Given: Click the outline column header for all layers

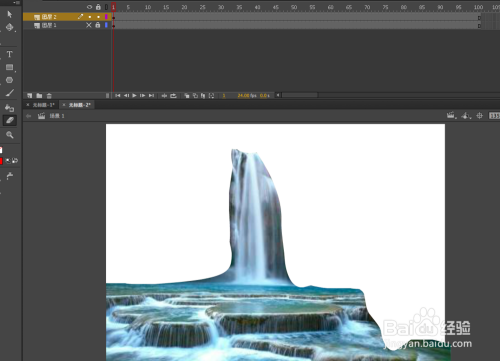Looking at the screenshot, I should (x=106, y=7).
